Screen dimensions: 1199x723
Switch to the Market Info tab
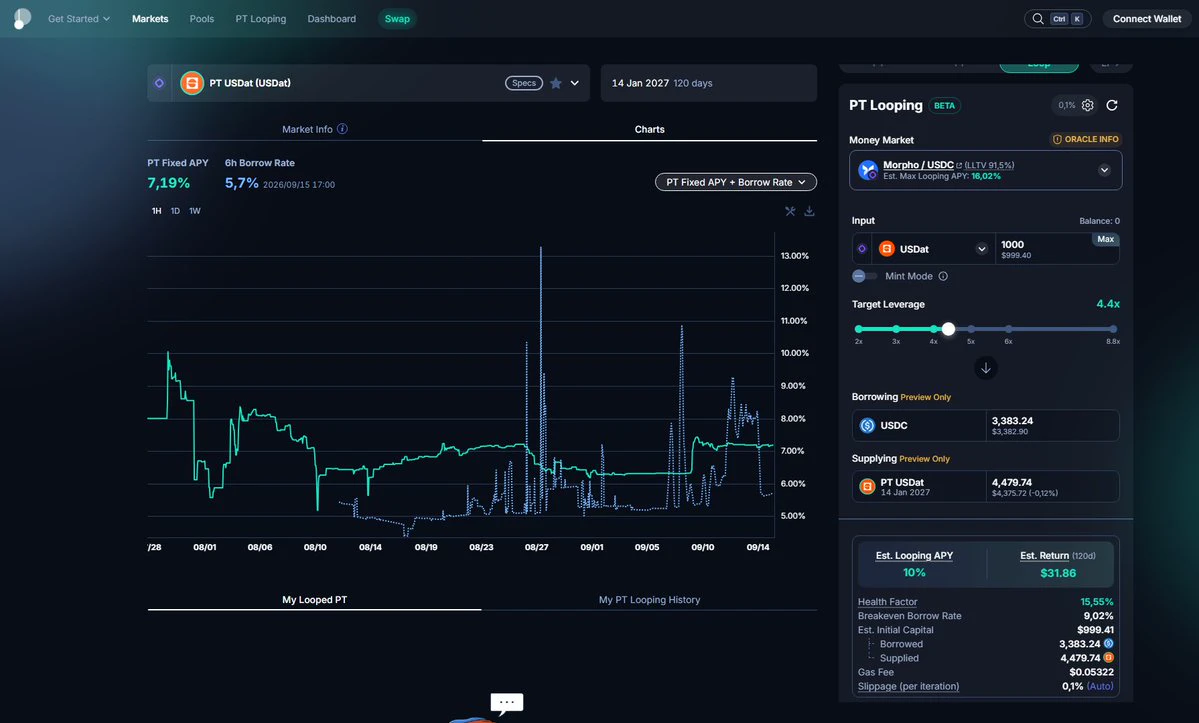coord(314,129)
